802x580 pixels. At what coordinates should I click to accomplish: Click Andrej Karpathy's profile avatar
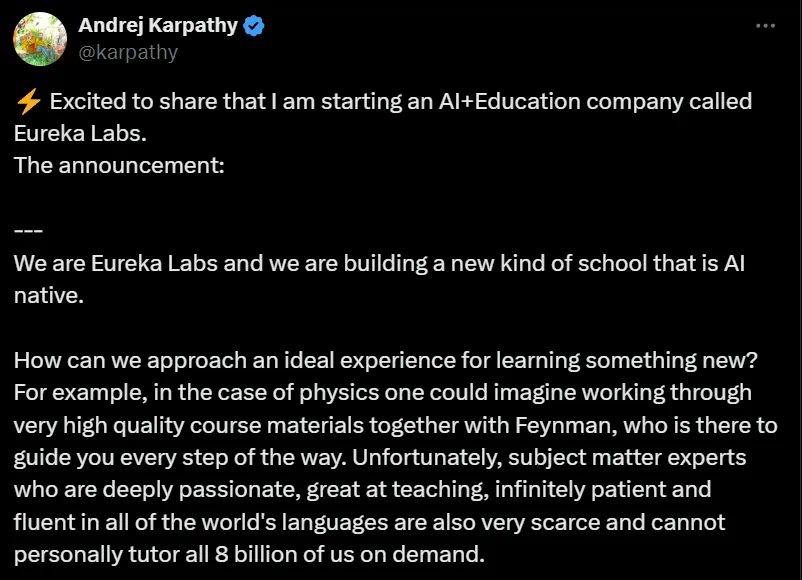(40, 39)
